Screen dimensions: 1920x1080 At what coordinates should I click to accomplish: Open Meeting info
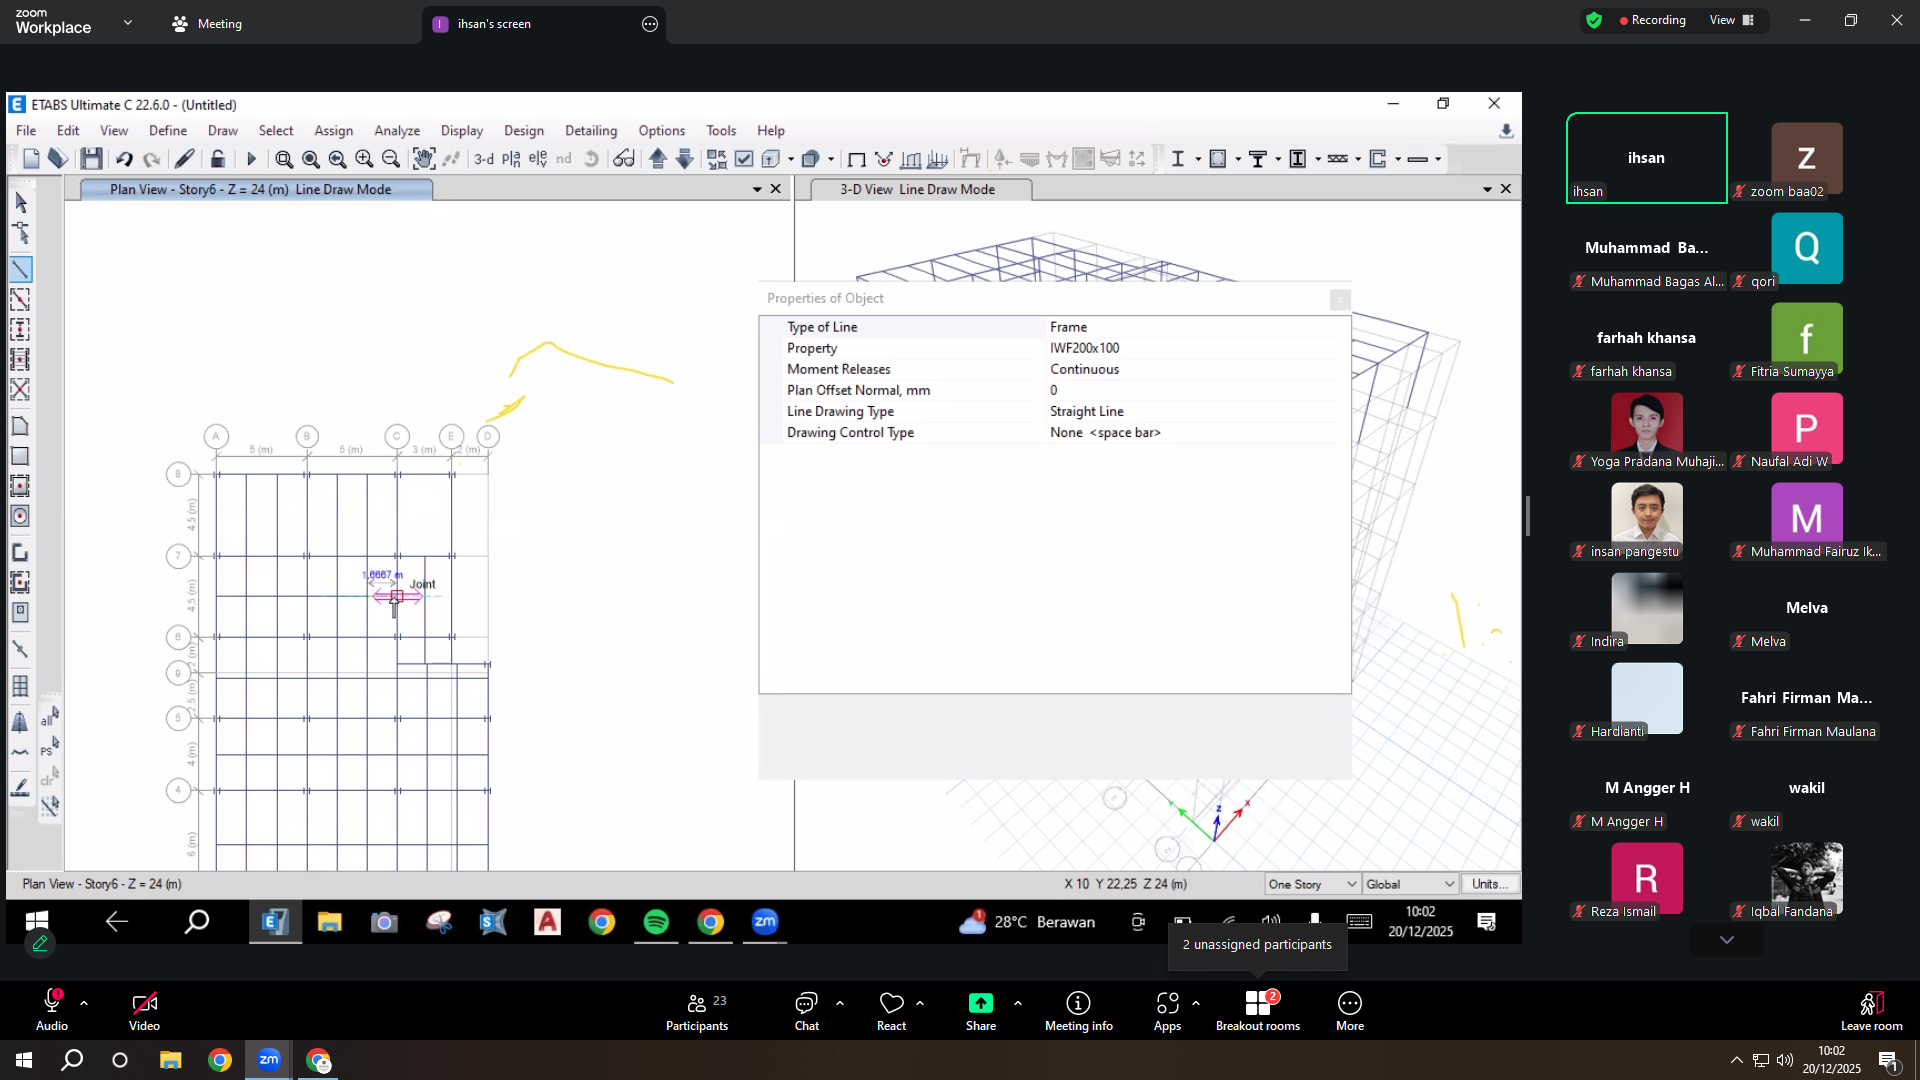pos(1078,1010)
